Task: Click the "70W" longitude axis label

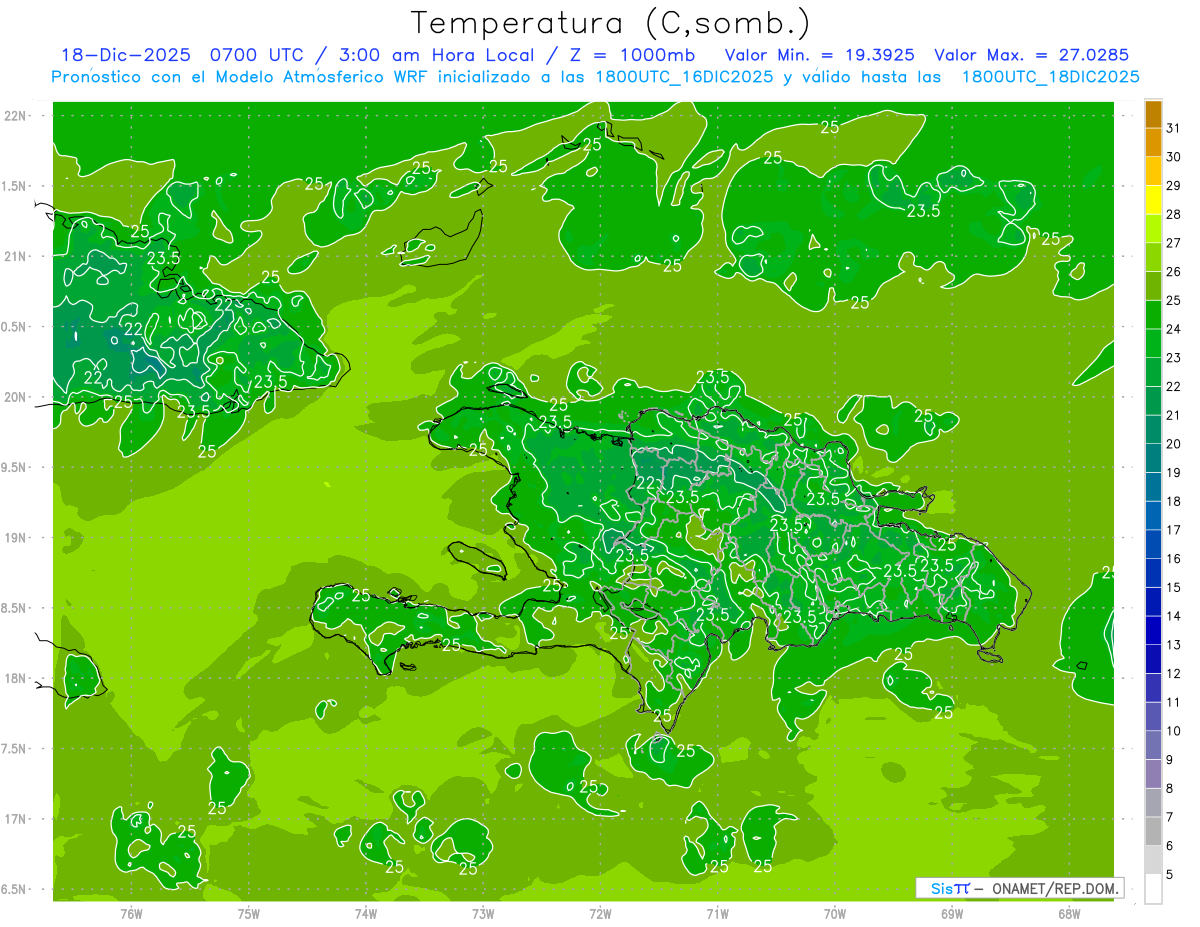Action: point(835,913)
